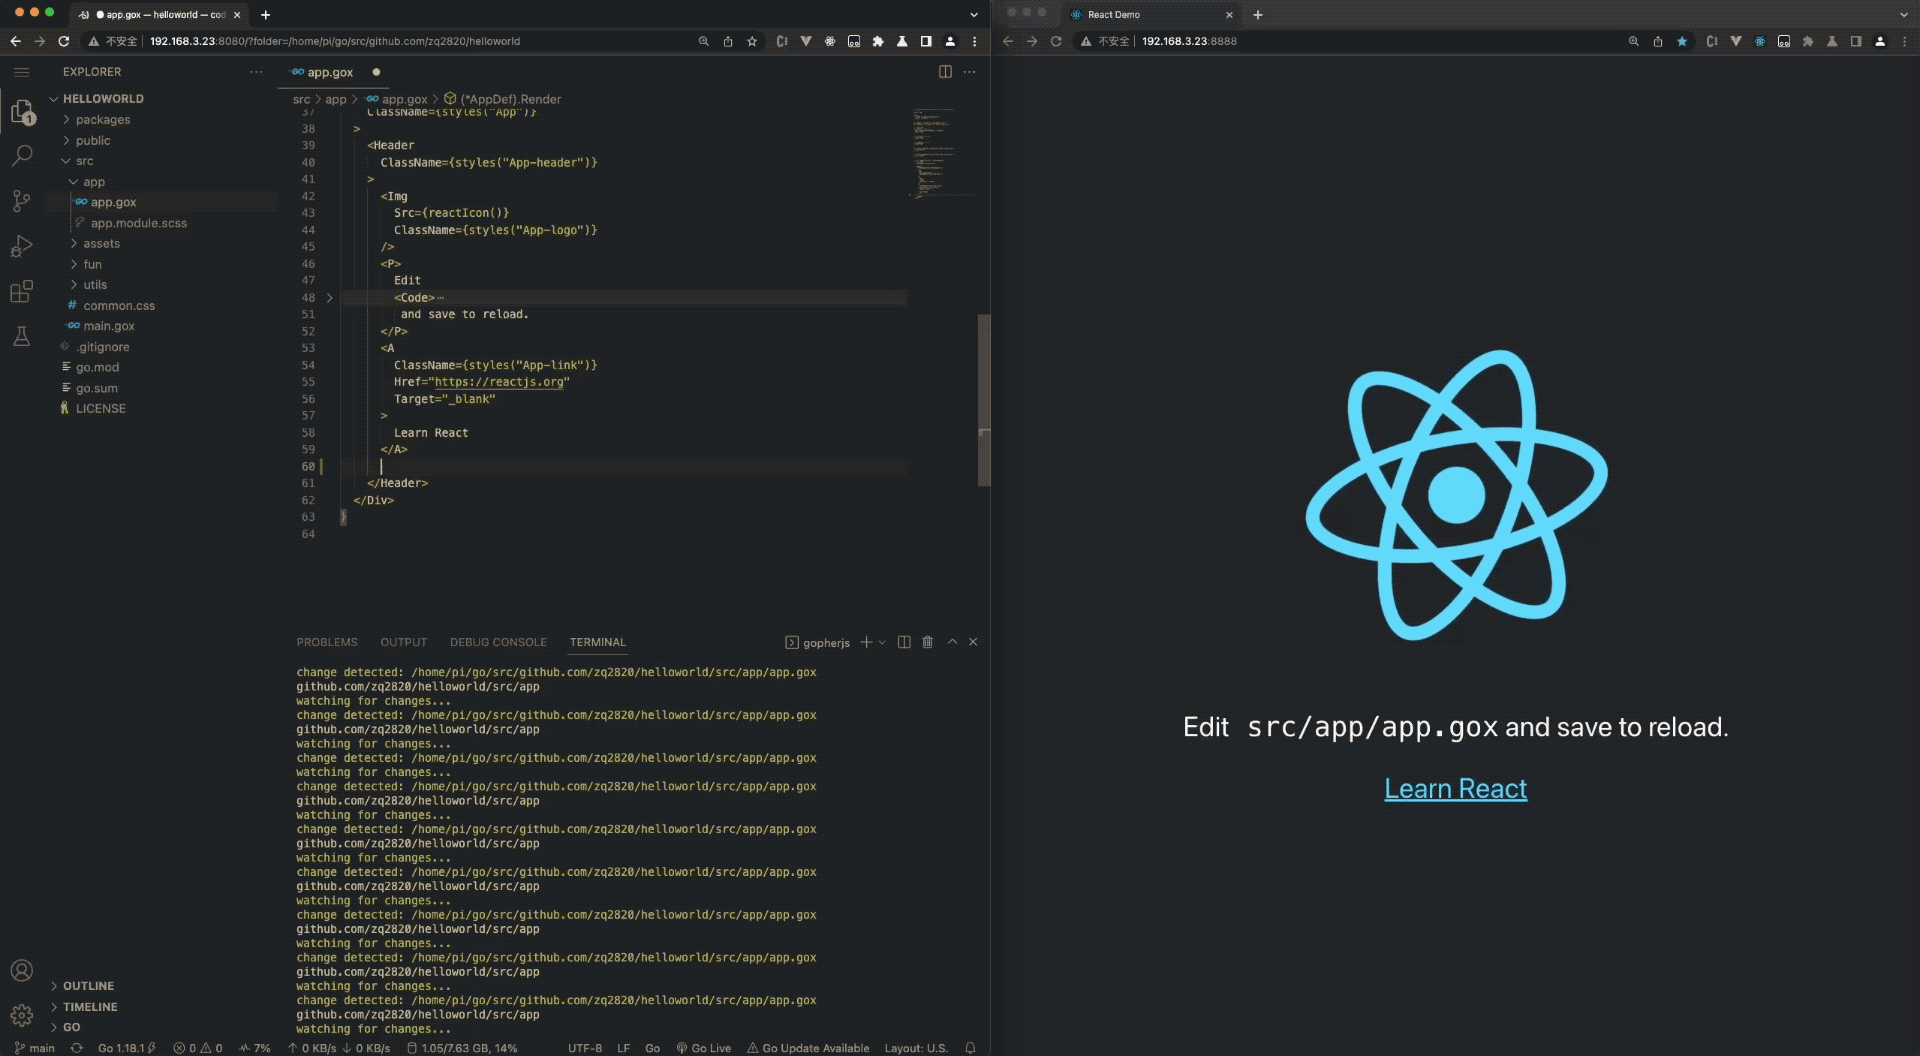Click Go Update Available in status bar

[x=808, y=1048]
